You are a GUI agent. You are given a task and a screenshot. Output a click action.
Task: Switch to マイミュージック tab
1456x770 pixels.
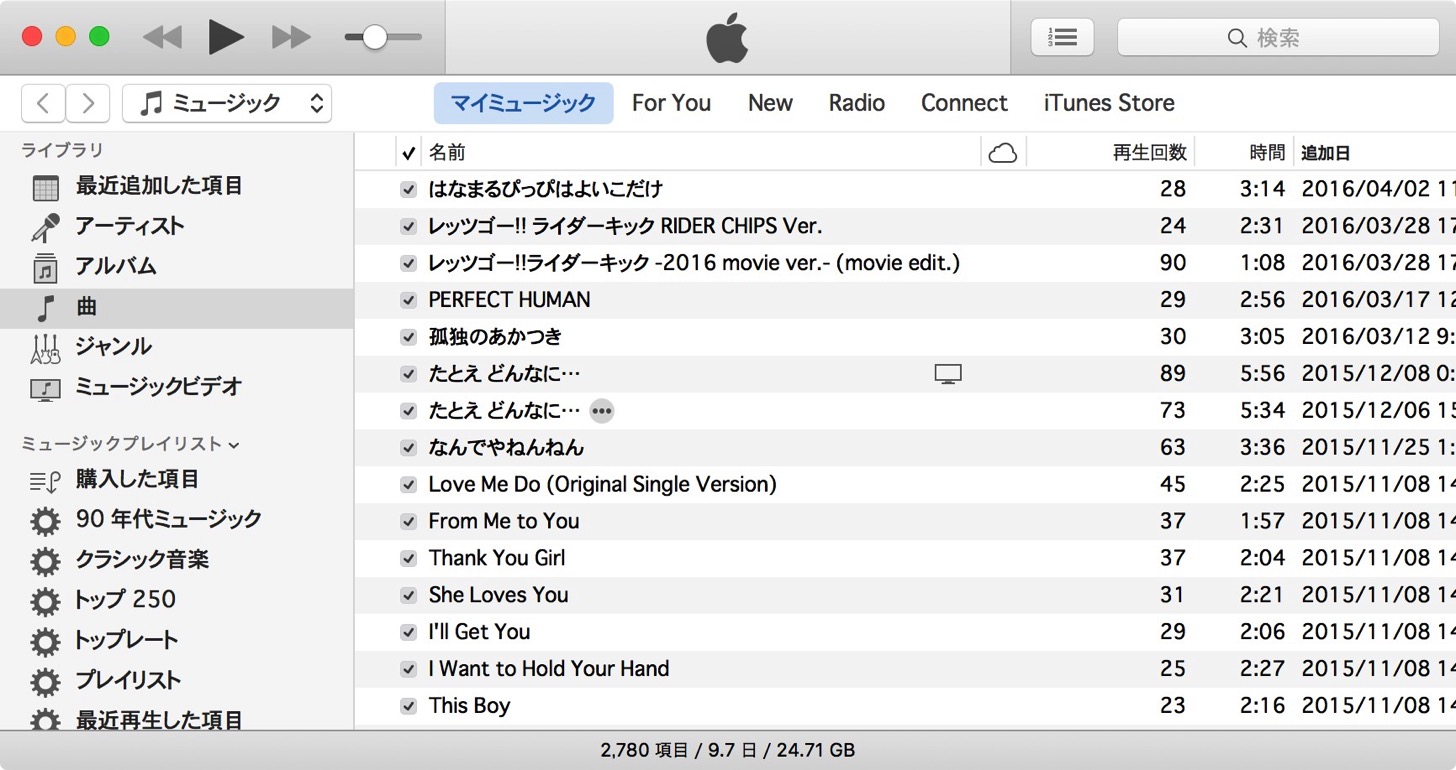tap(523, 103)
